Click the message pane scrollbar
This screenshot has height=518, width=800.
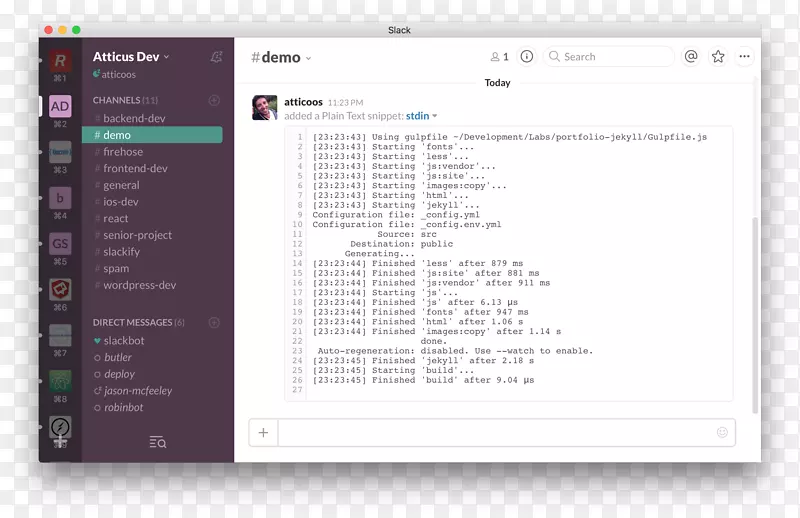pyautogui.click(x=755, y=315)
